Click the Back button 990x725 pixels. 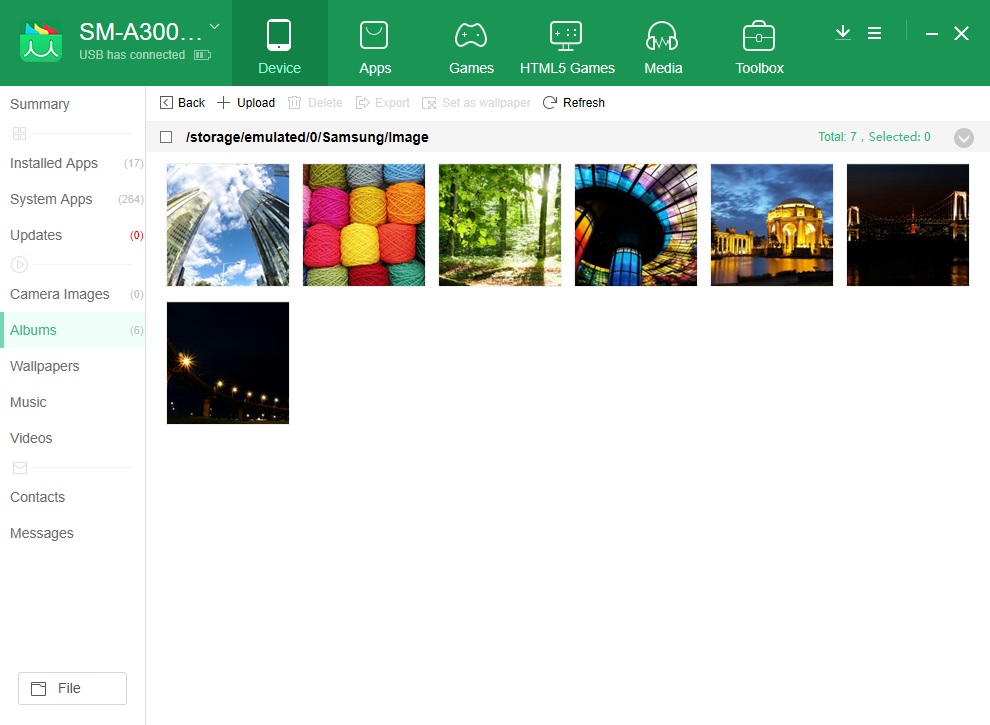pyautogui.click(x=182, y=102)
